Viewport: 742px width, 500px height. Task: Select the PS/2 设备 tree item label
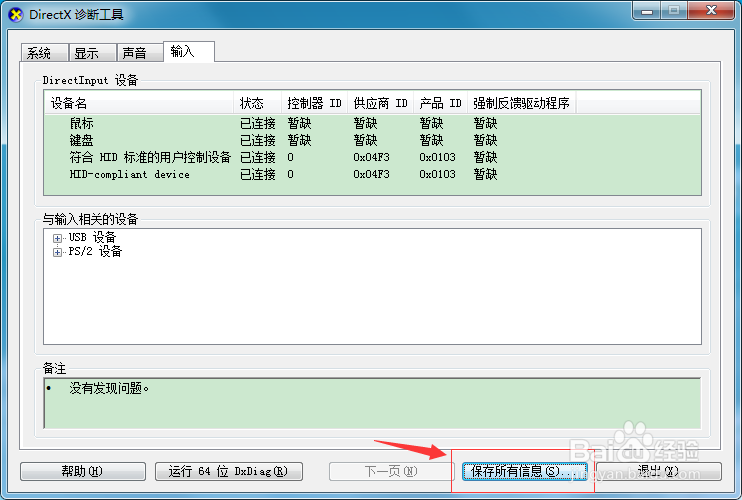[95, 251]
